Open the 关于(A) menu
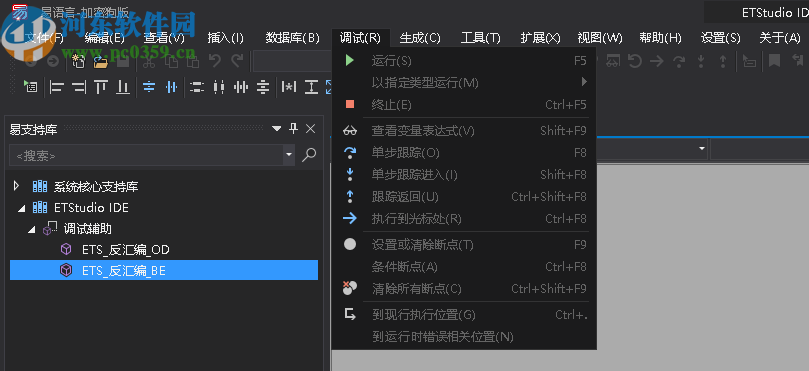This screenshot has width=809, height=371. [780, 38]
